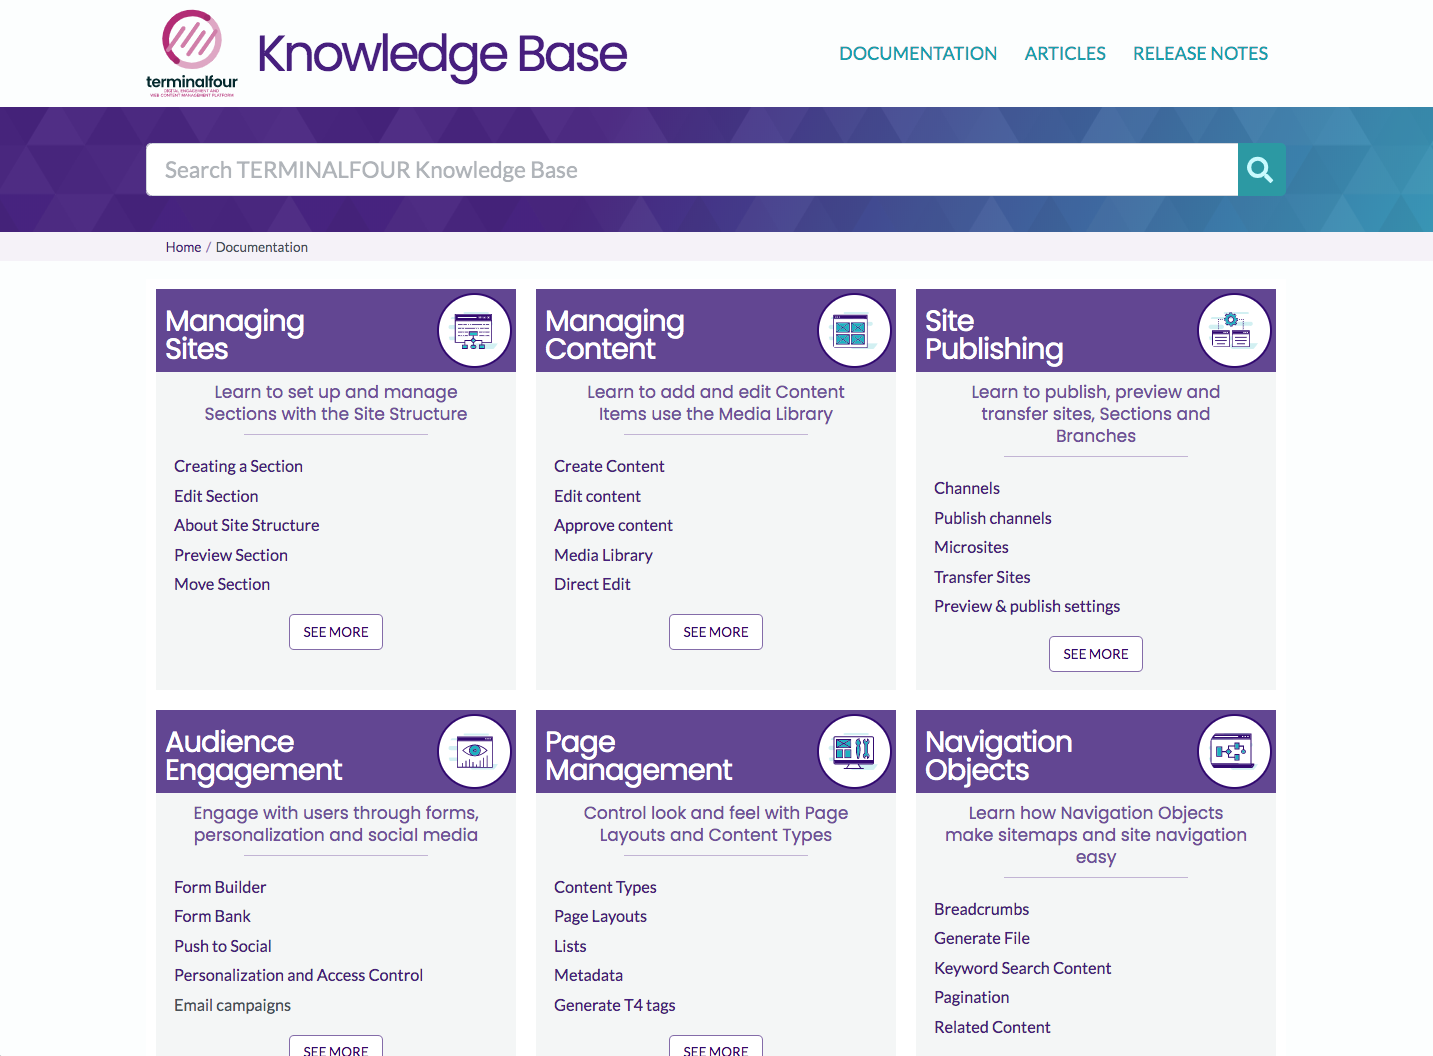Viewport: 1433px width, 1056px height.
Task: Click the search magnifier icon
Action: tap(1260, 169)
